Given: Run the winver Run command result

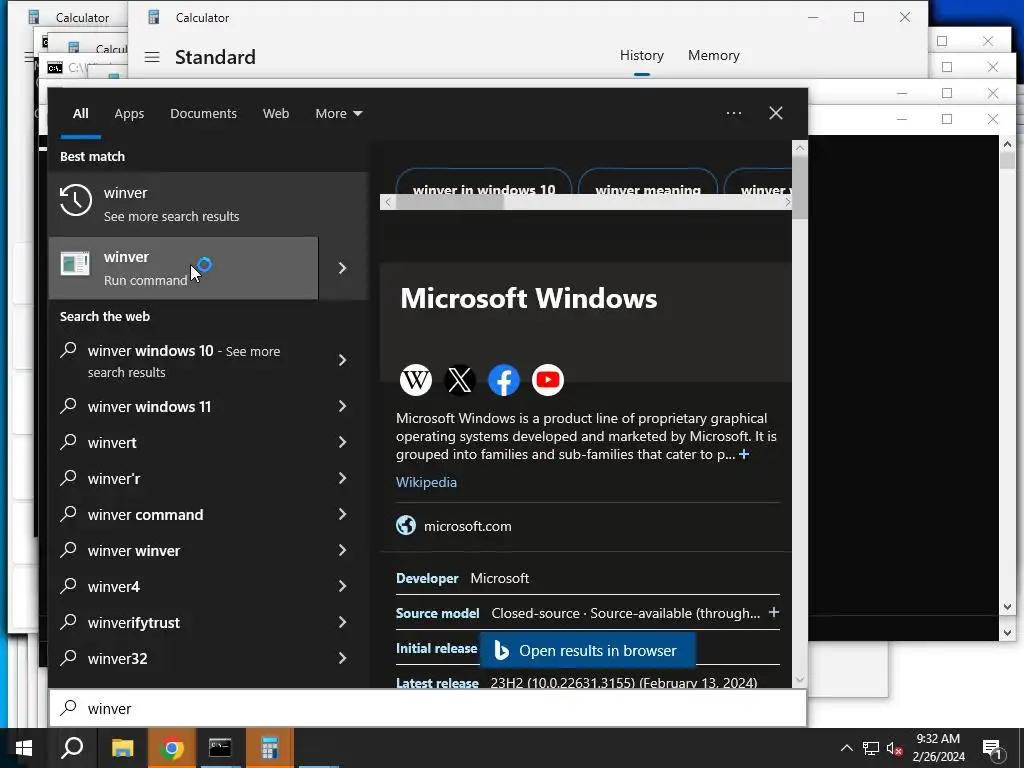Looking at the screenshot, I should 184,268.
